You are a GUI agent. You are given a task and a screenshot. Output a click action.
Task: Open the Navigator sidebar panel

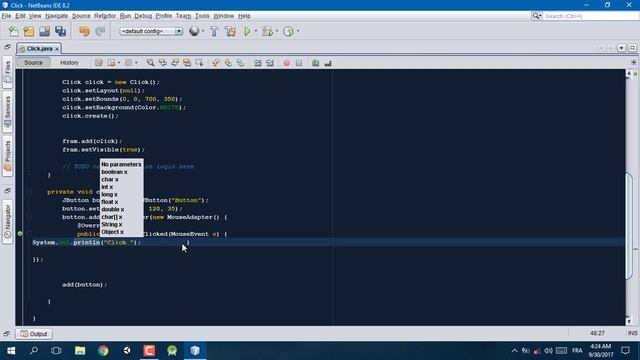7,222
